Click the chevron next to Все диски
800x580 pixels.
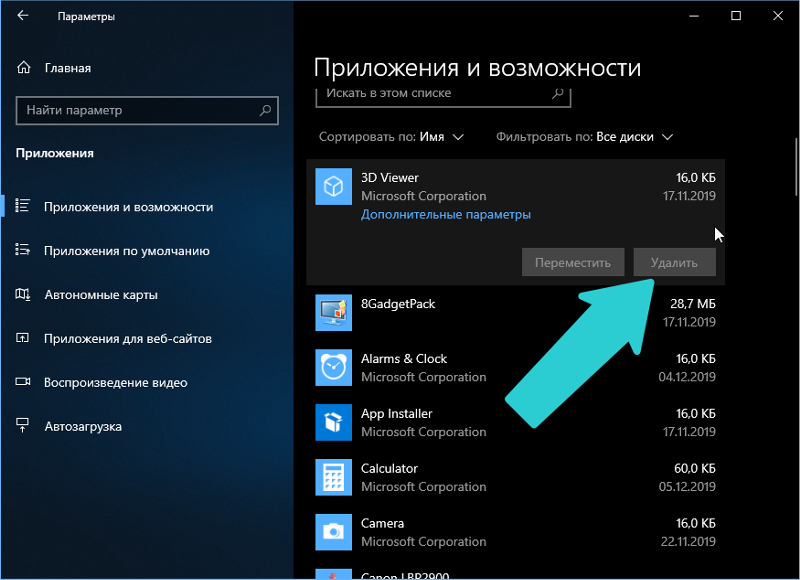pyautogui.click(x=667, y=137)
